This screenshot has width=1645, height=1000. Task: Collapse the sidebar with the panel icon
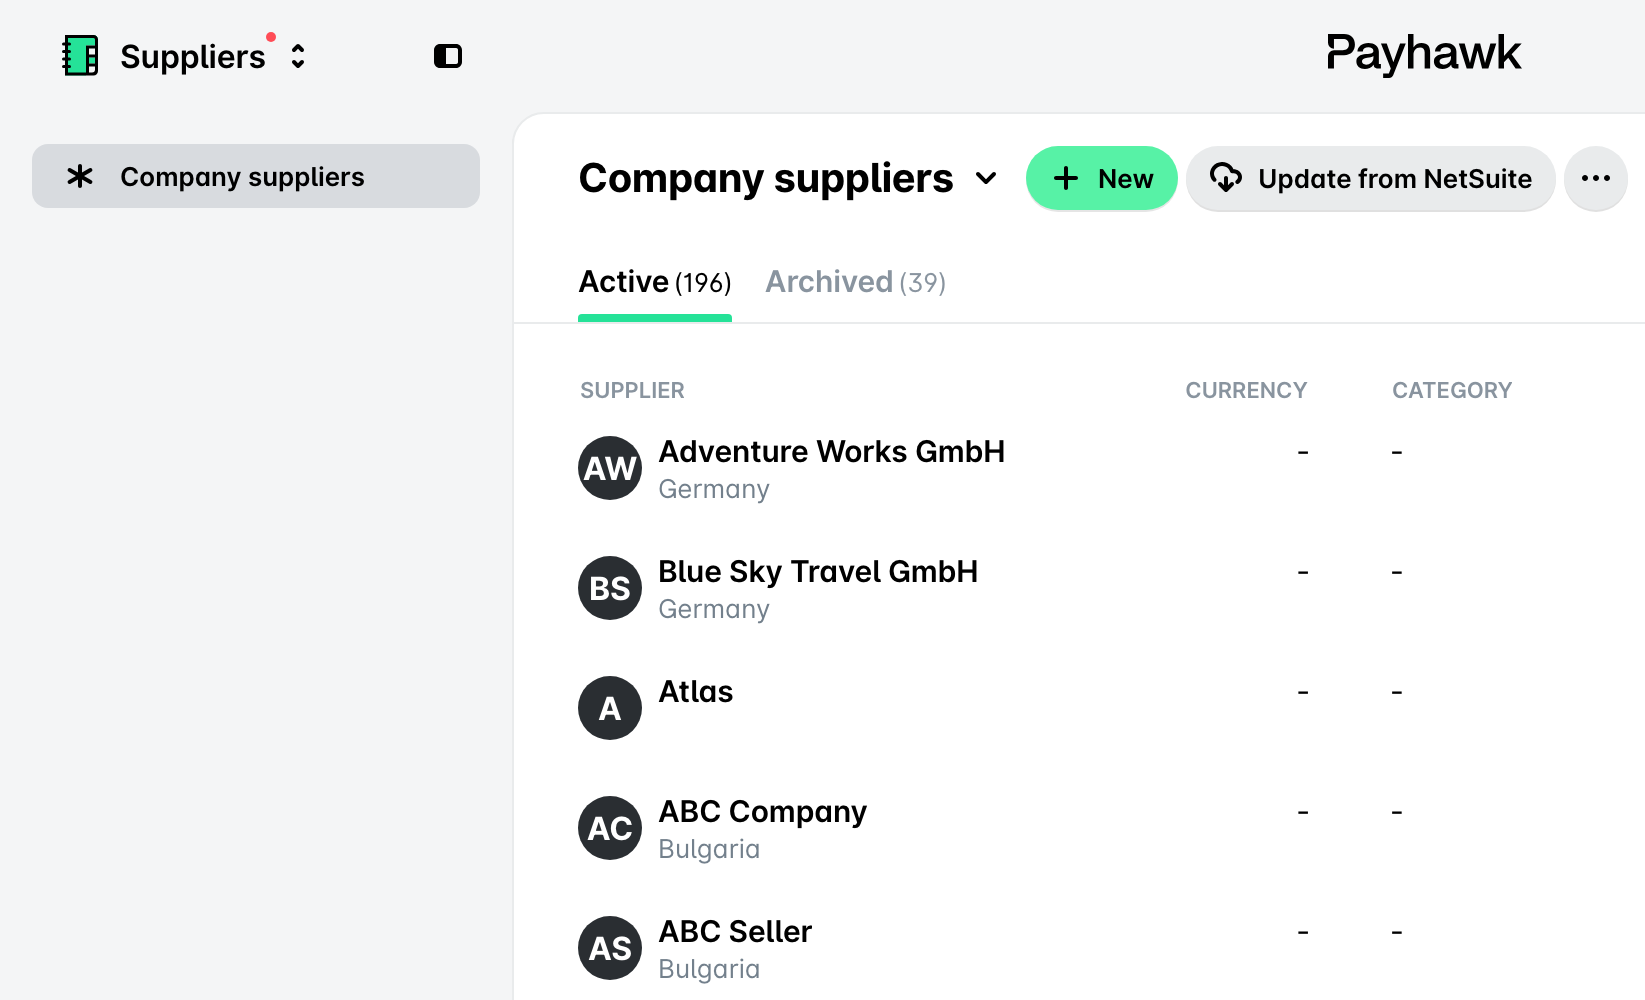point(448,56)
